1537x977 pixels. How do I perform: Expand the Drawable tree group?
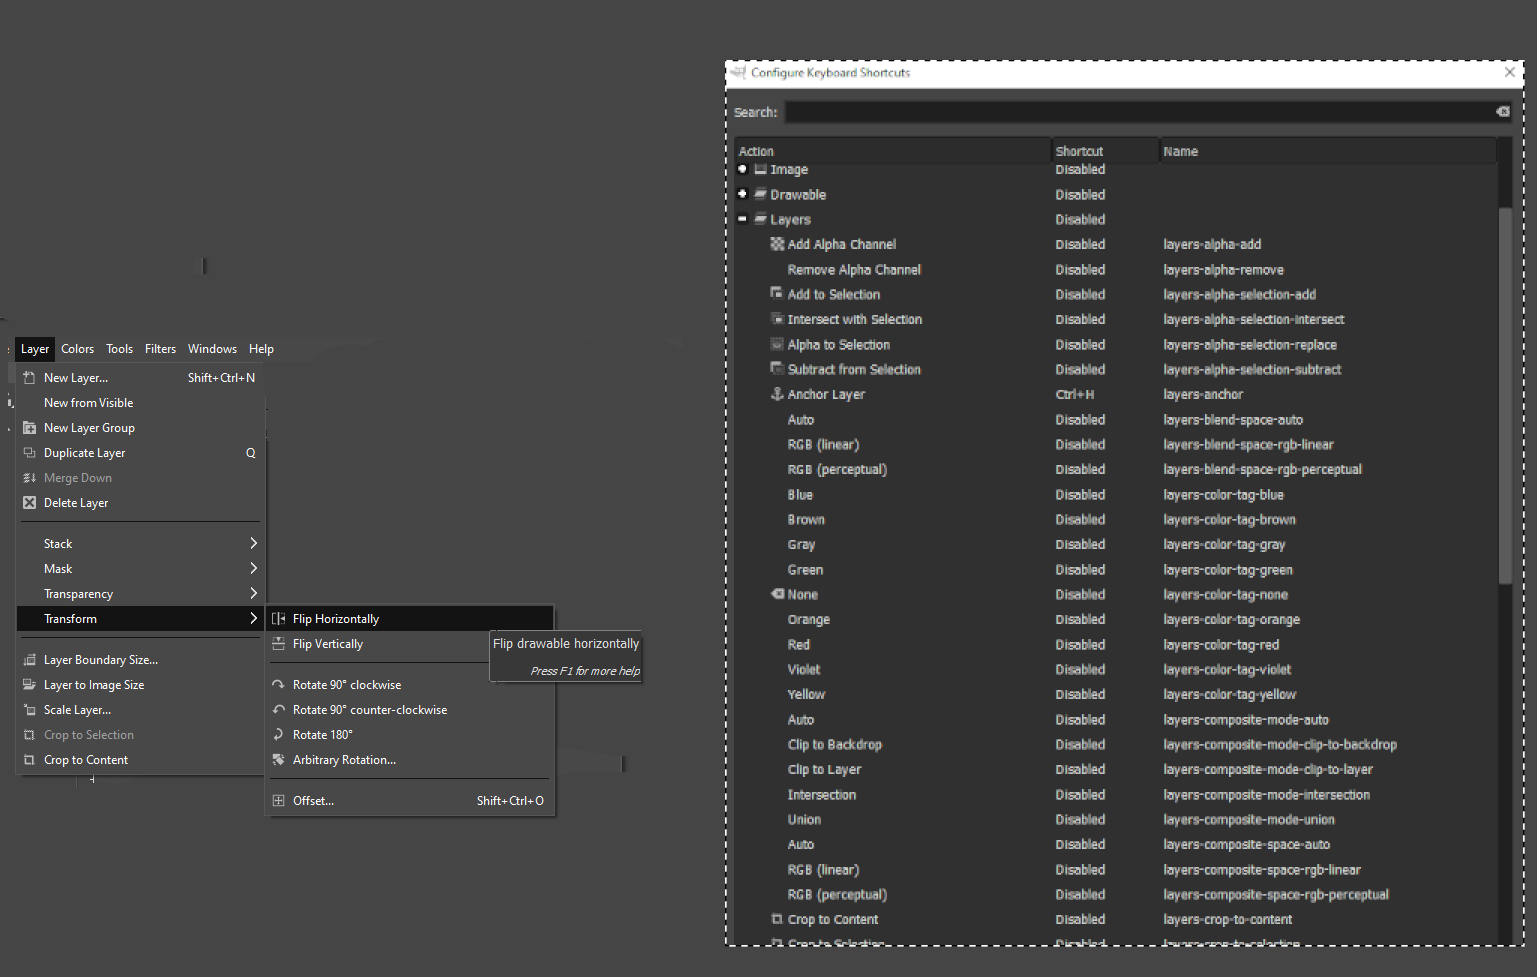point(742,194)
